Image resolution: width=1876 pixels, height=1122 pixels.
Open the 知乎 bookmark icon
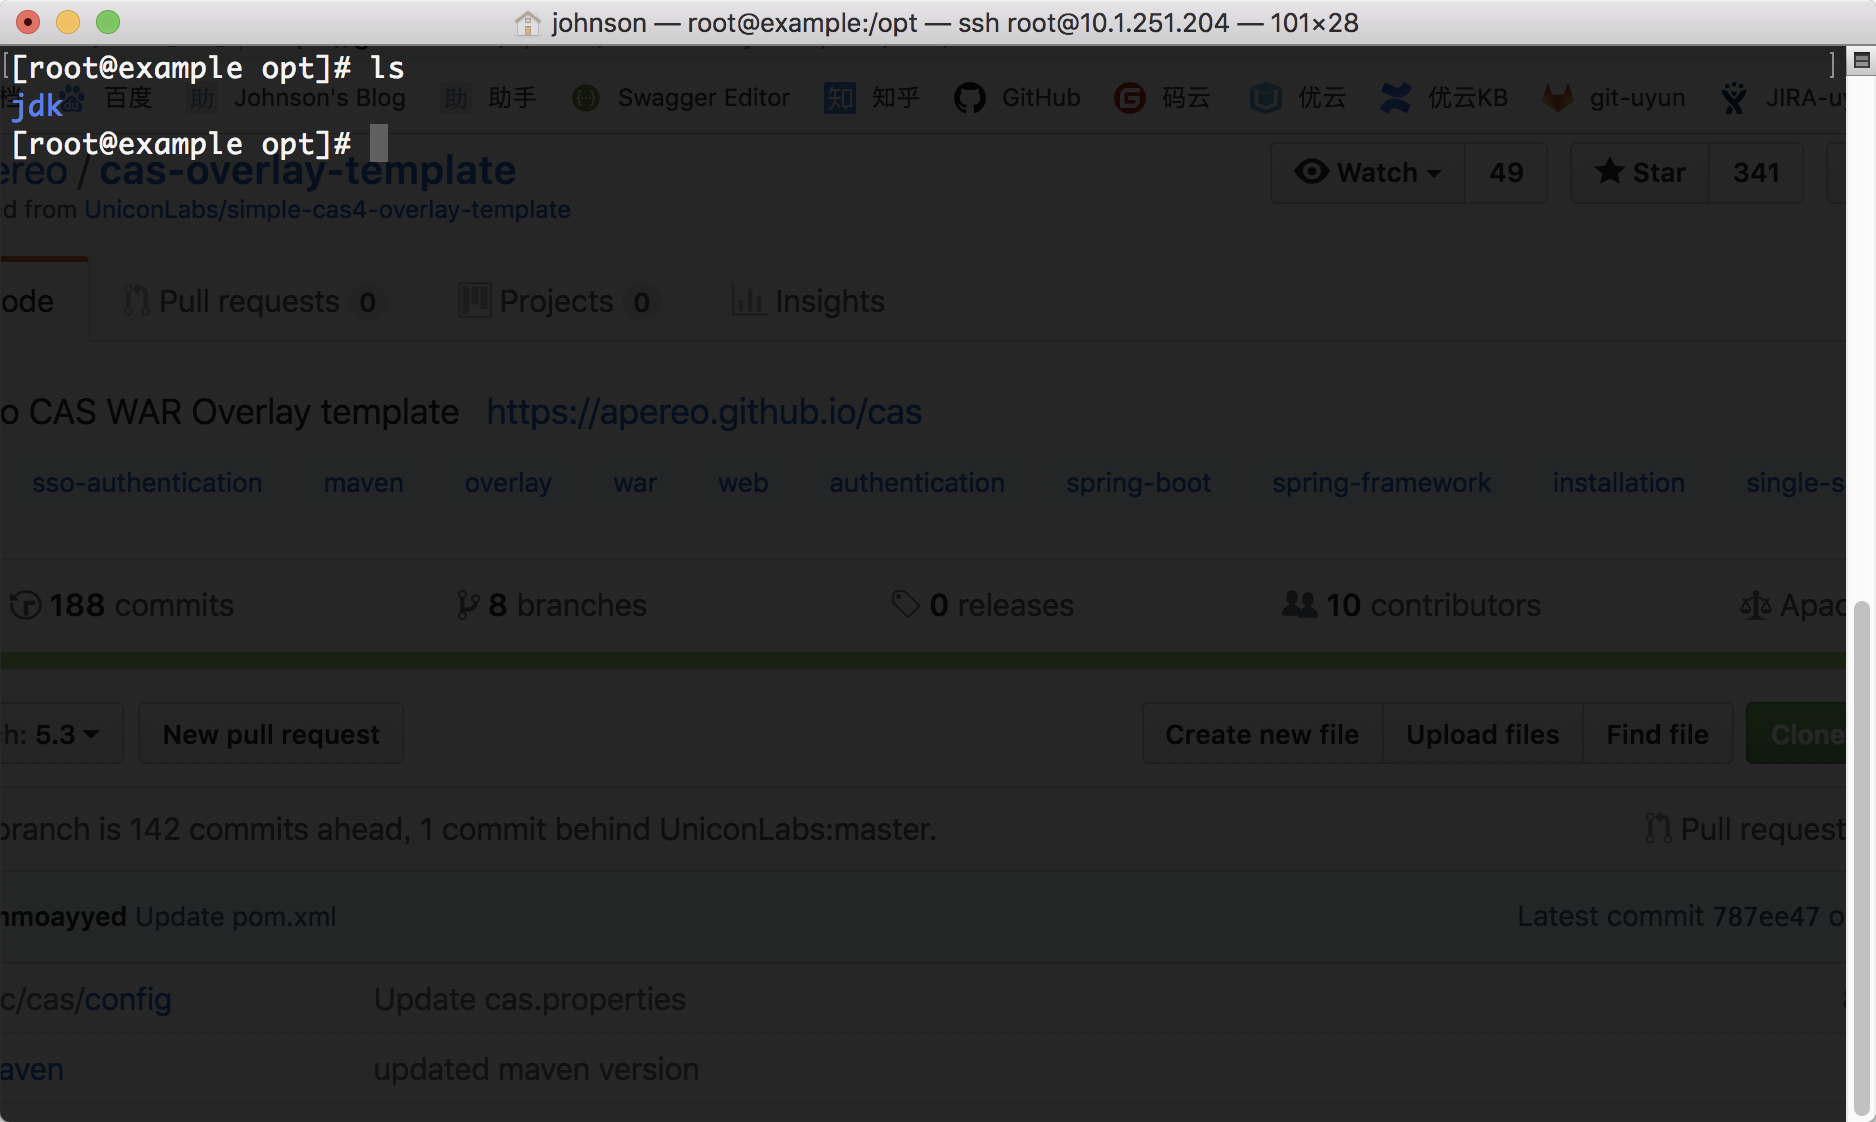839,98
